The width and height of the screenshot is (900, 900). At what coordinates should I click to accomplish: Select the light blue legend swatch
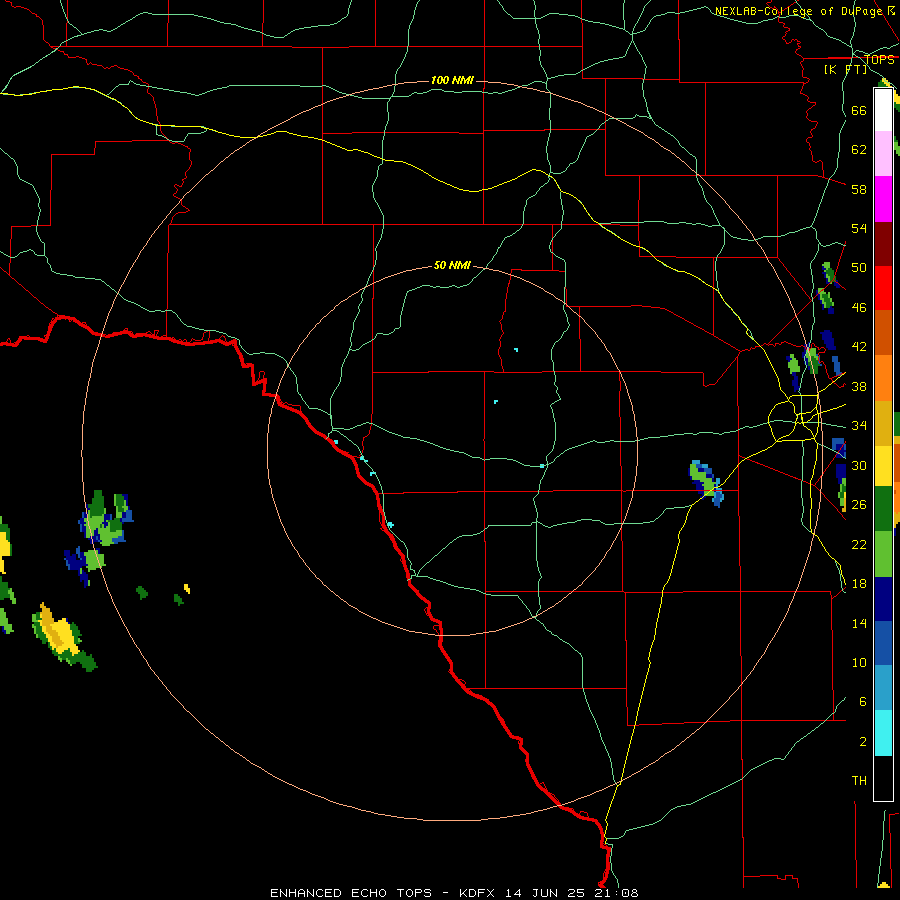883,688
